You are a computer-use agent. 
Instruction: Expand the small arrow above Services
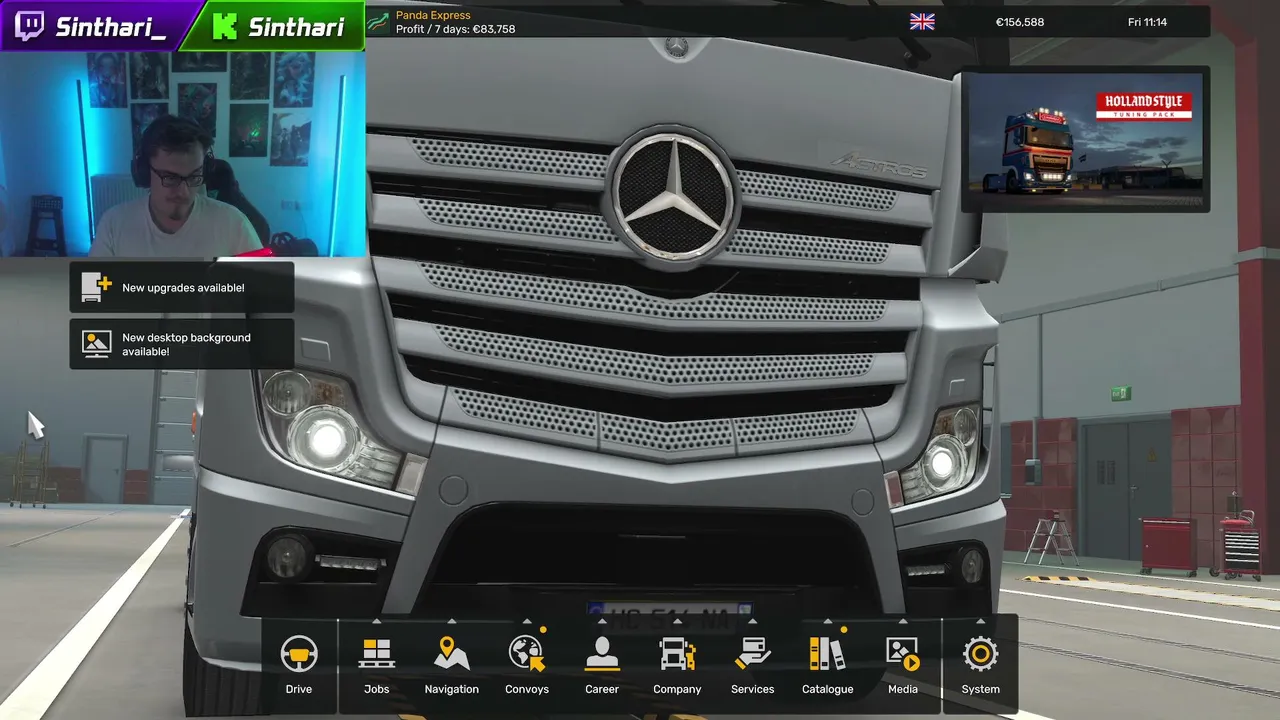click(x=752, y=622)
